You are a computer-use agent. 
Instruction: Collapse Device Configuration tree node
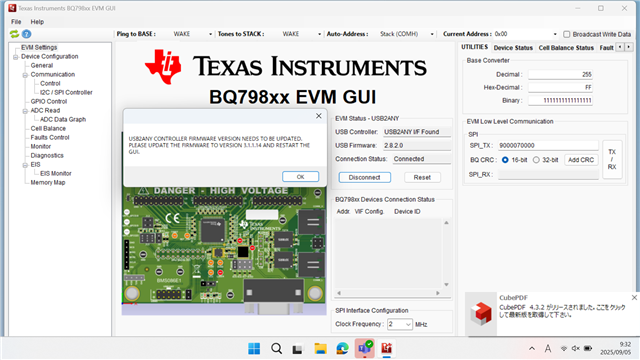click(16, 57)
